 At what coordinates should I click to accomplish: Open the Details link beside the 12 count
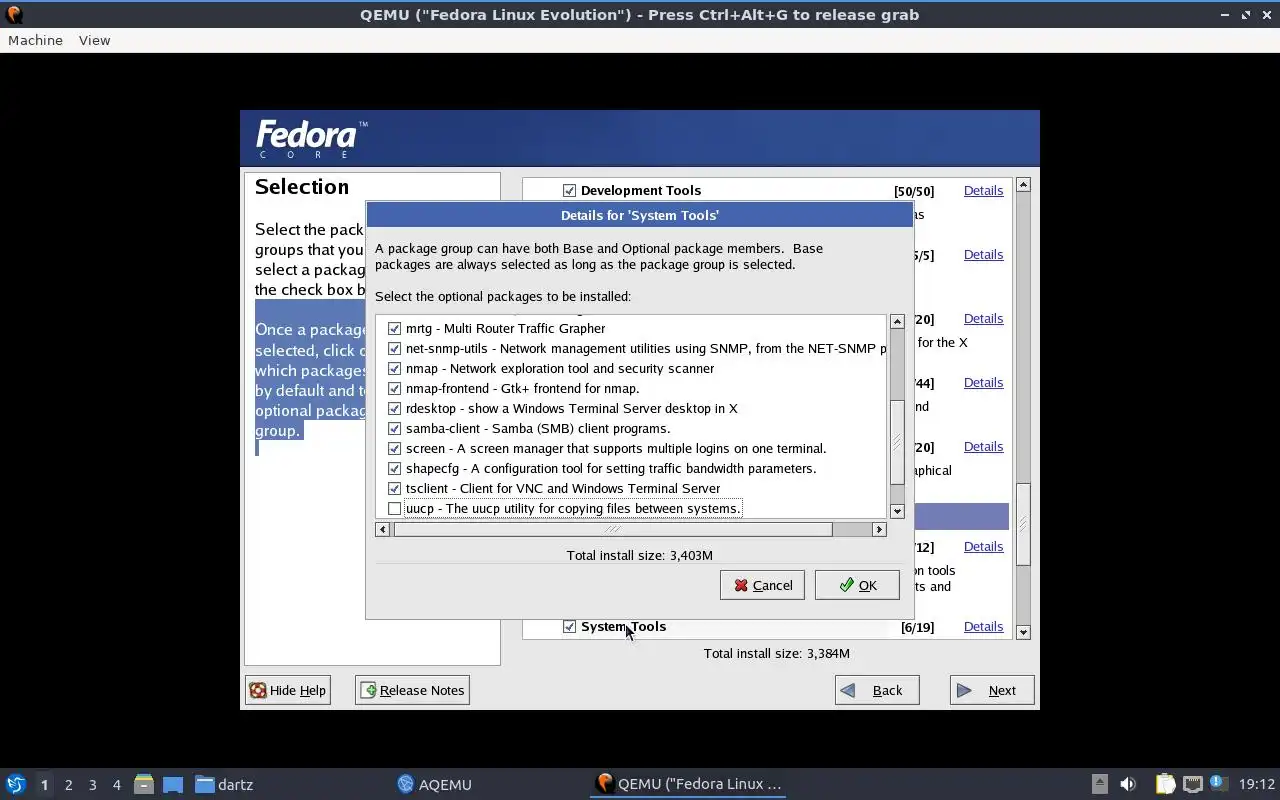tap(983, 546)
